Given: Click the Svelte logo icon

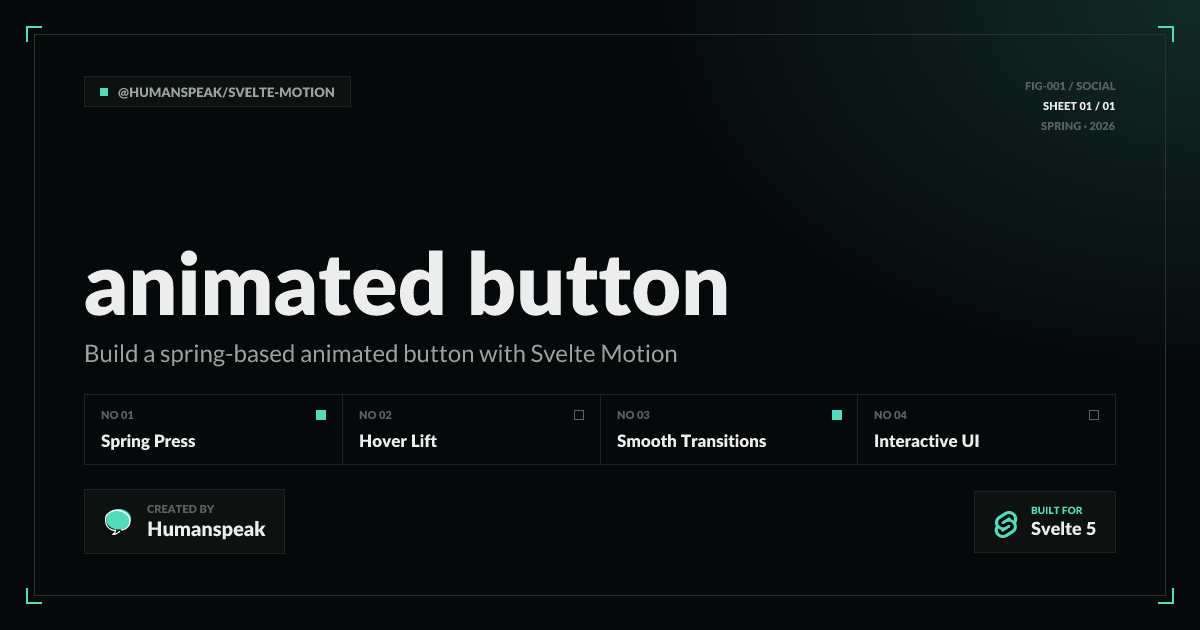Looking at the screenshot, I should click(x=1005, y=524).
